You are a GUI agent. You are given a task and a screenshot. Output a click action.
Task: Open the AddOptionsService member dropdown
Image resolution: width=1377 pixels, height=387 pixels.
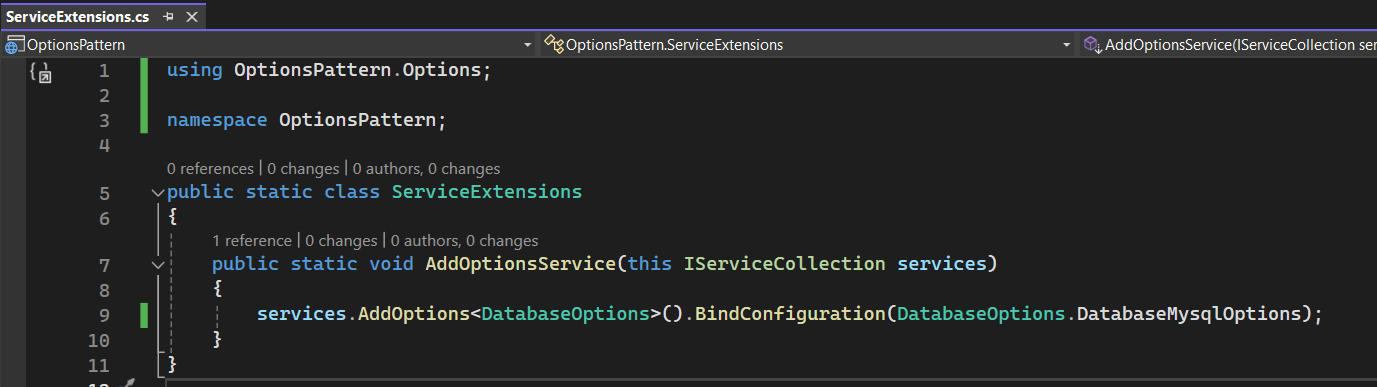click(x=1228, y=45)
